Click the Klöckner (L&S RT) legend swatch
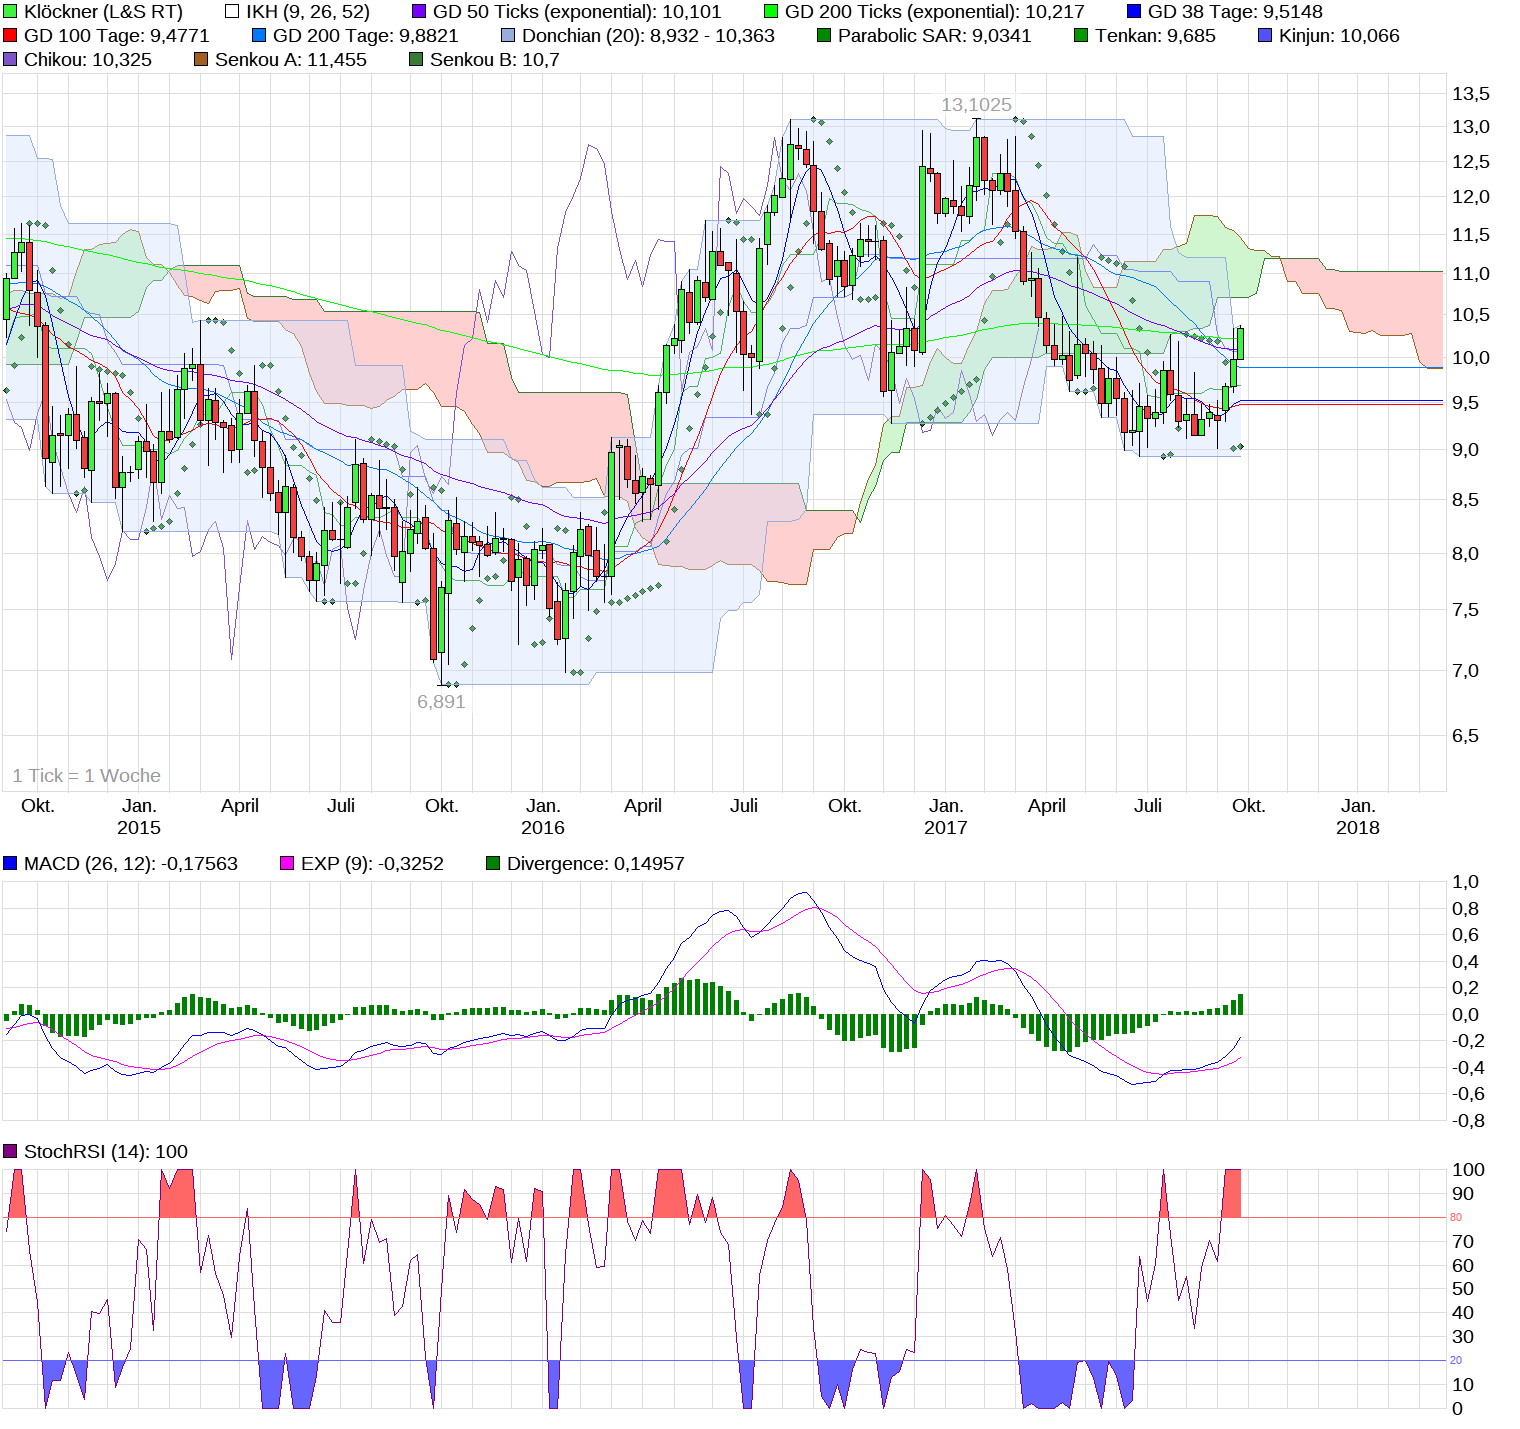The image size is (1520, 1429). coord(10,12)
